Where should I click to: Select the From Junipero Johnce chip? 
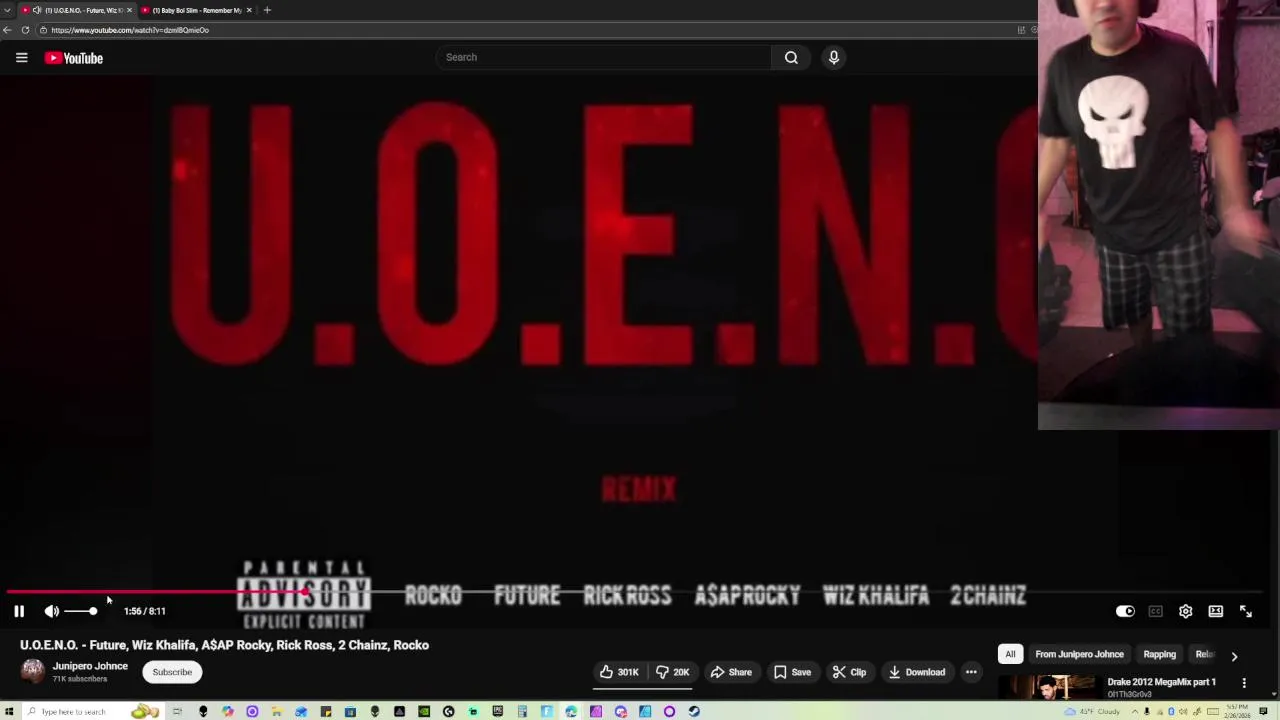(1079, 654)
